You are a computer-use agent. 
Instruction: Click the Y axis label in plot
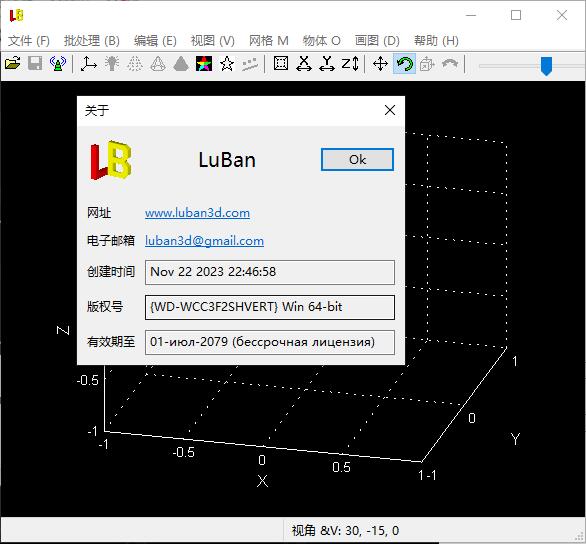tap(515, 439)
